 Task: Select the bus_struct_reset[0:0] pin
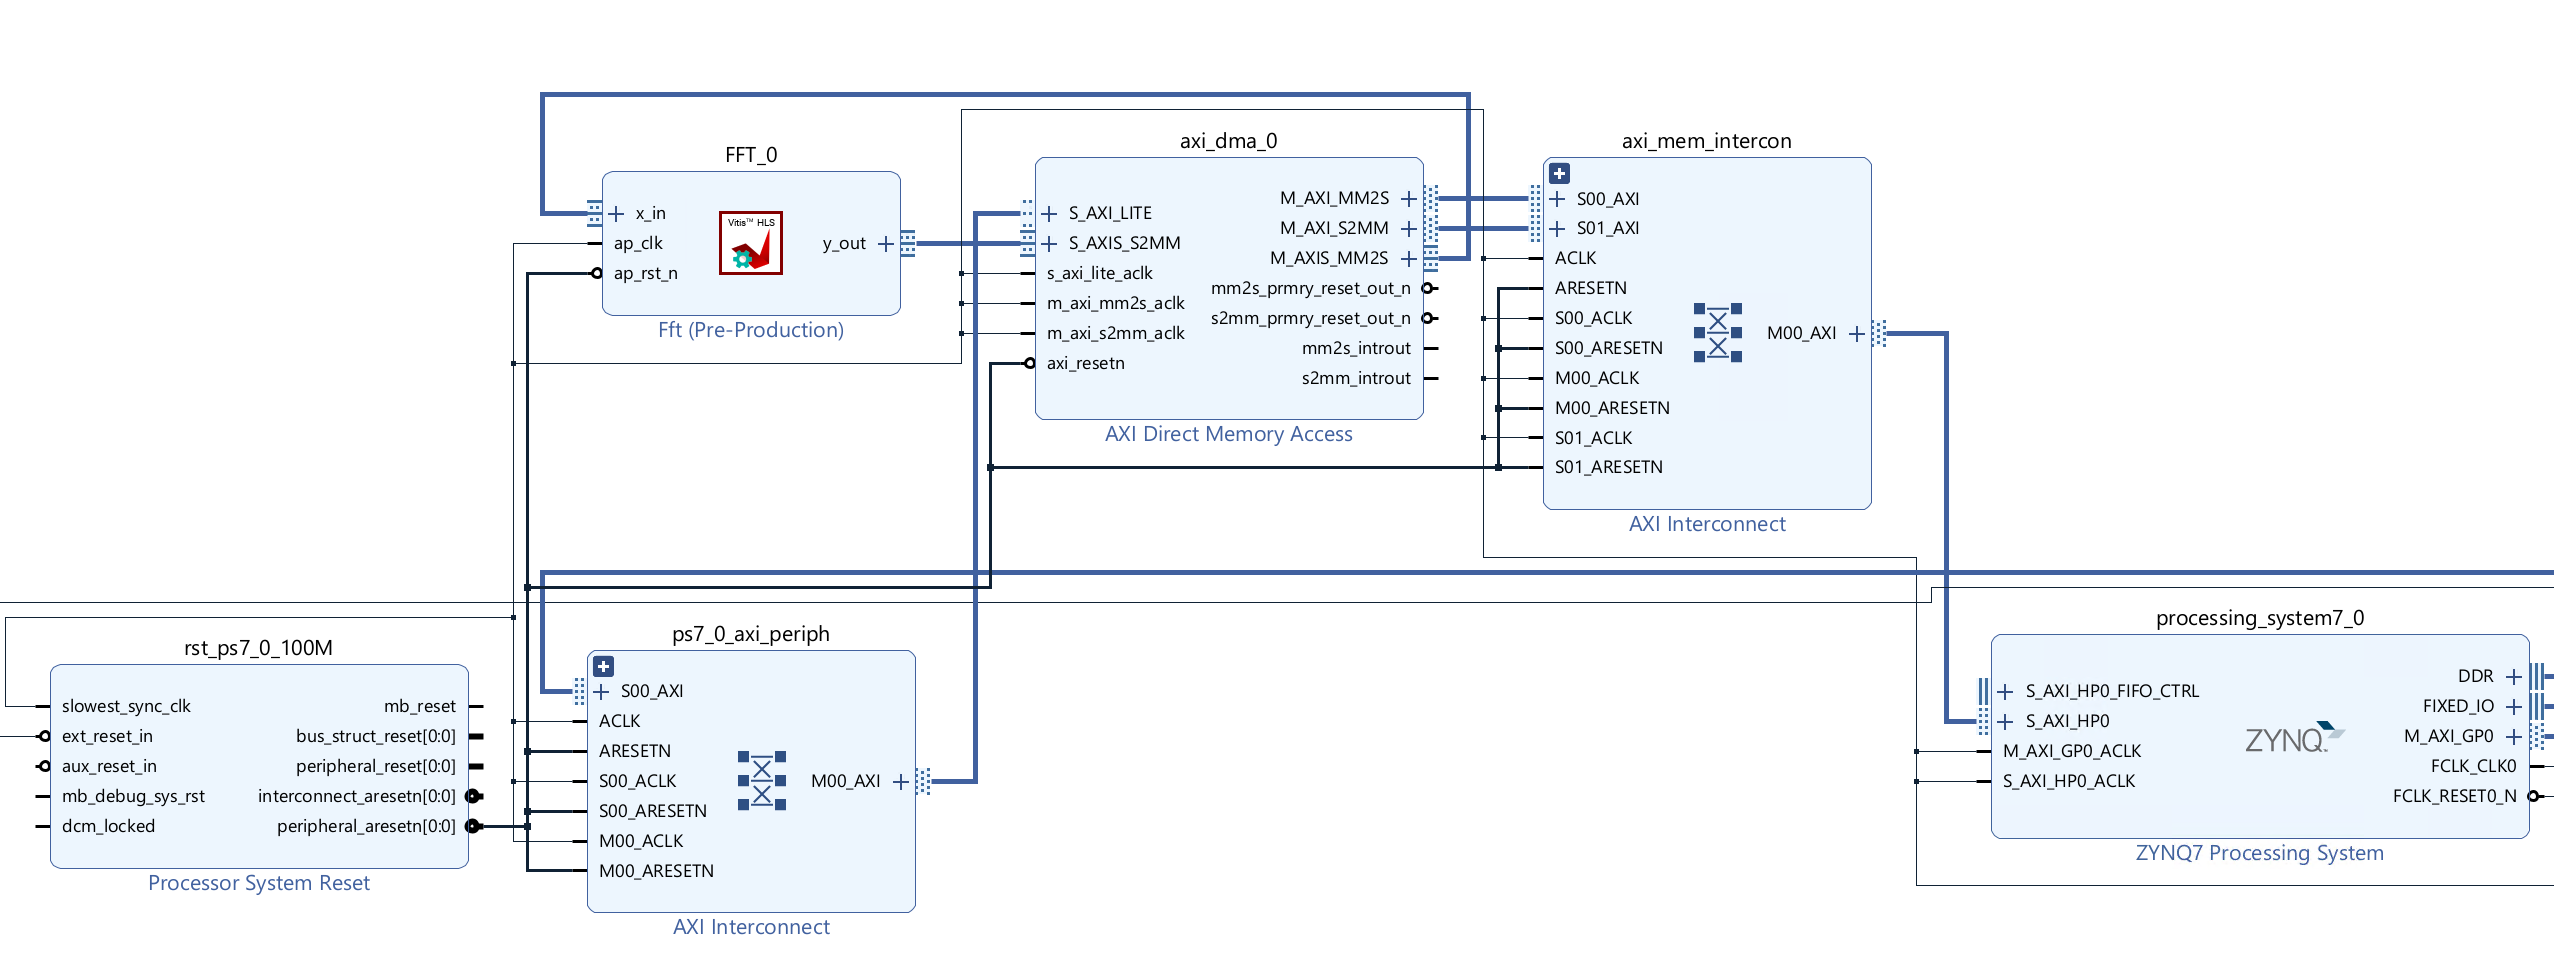(375, 736)
